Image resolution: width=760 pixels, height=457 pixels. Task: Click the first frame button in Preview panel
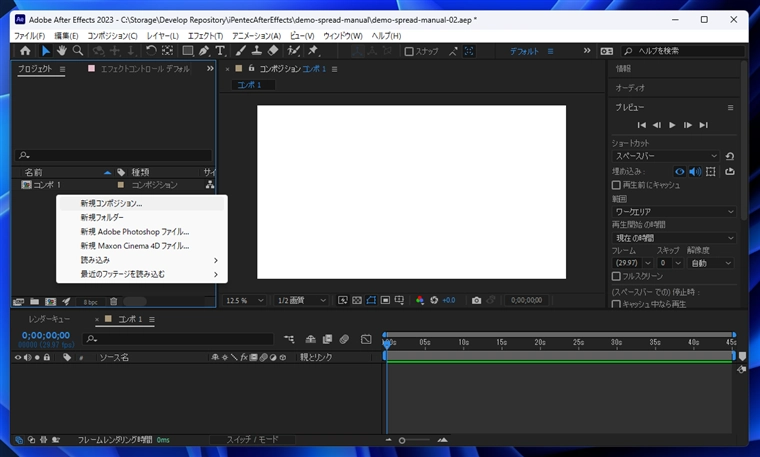point(641,125)
